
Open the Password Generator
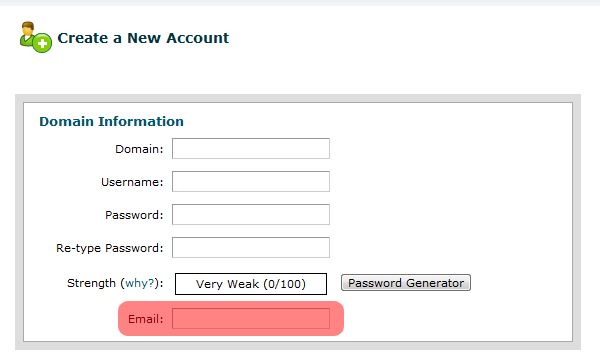[406, 283]
